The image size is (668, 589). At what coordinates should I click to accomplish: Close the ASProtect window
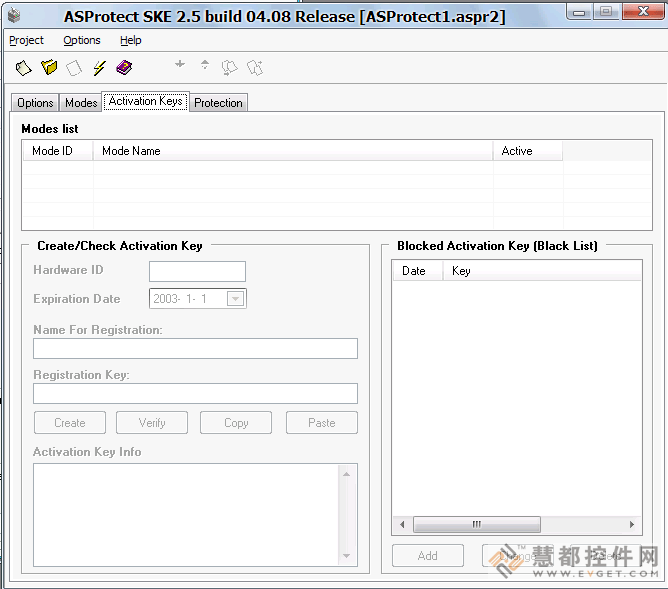(x=643, y=11)
